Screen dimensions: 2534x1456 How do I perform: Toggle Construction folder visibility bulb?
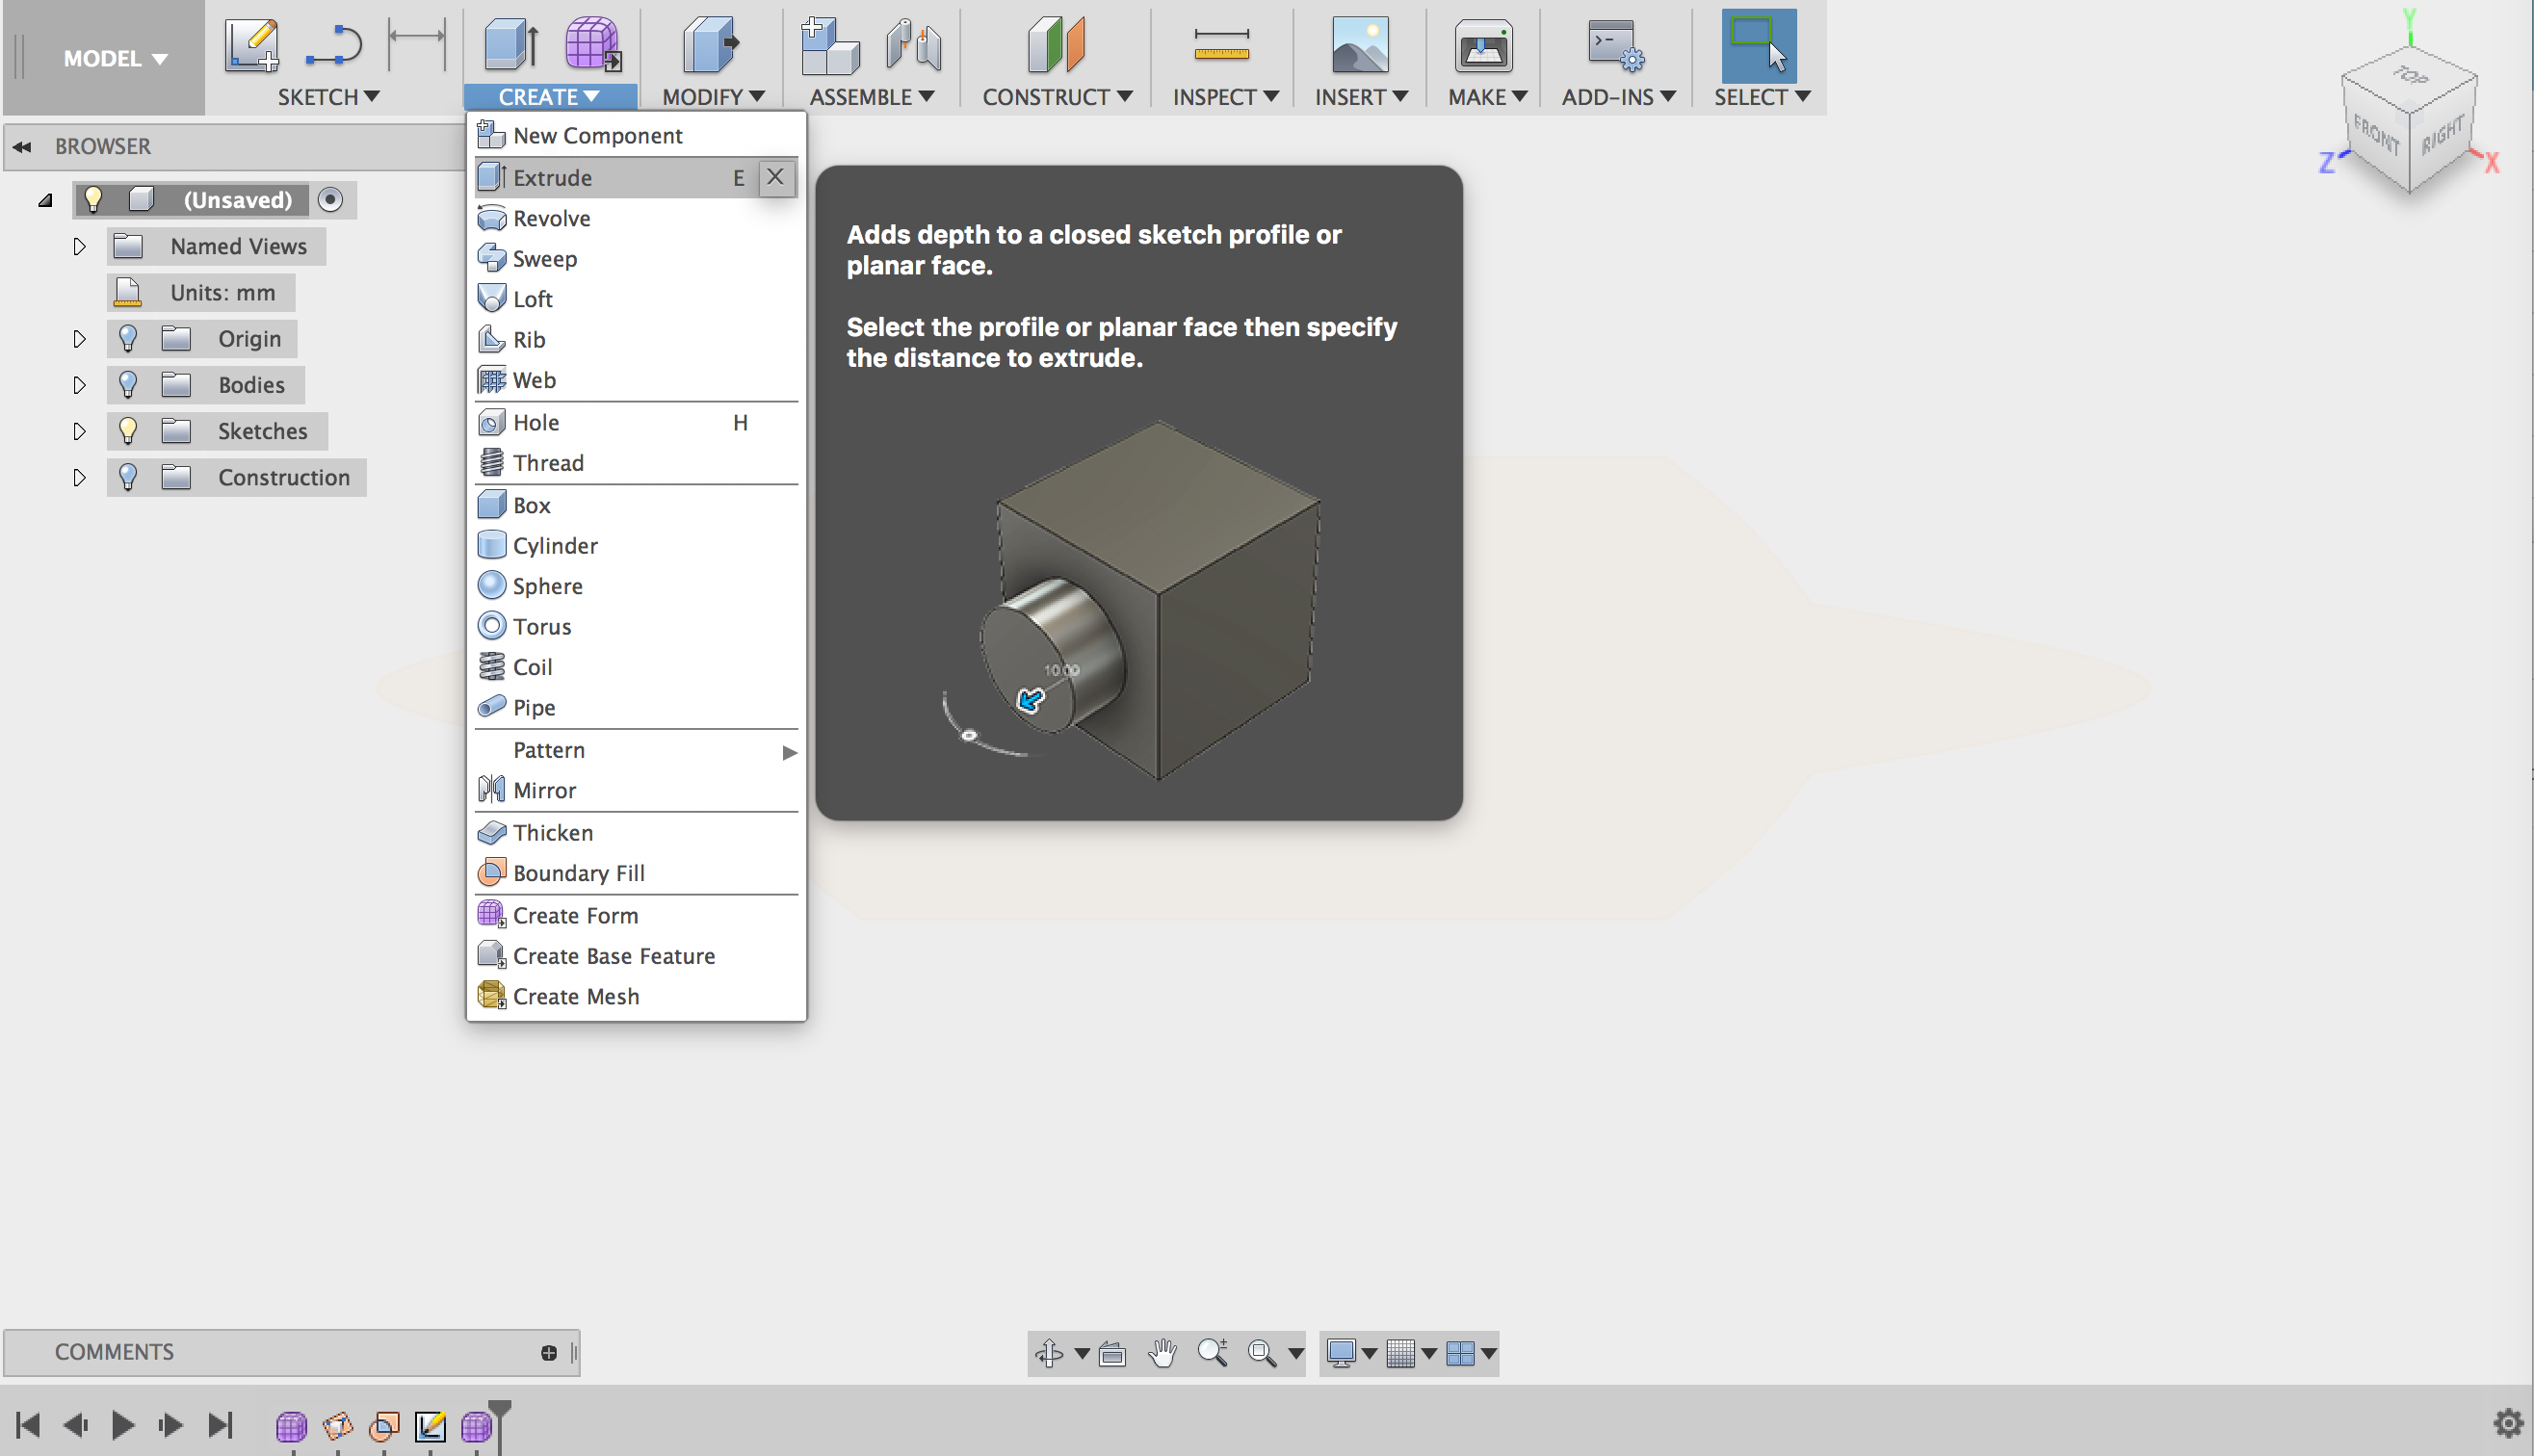(127, 477)
